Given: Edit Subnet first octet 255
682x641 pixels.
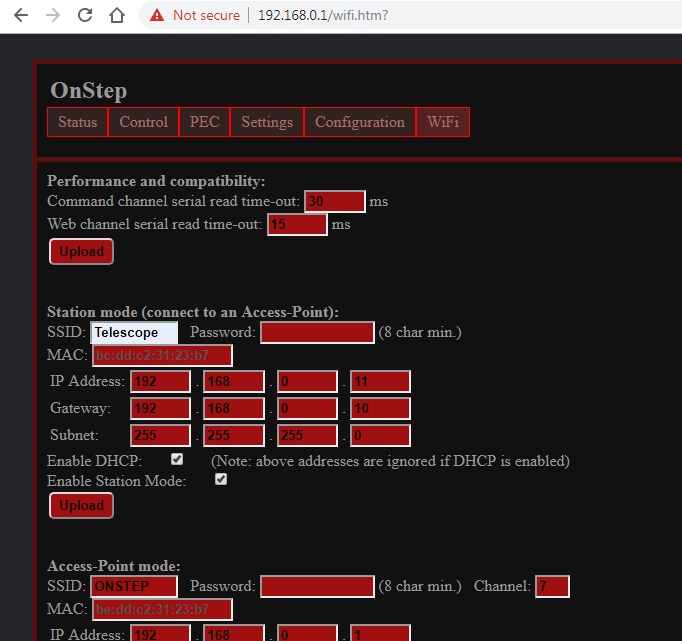Looking at the screenshot, I should tap(160, 435).
